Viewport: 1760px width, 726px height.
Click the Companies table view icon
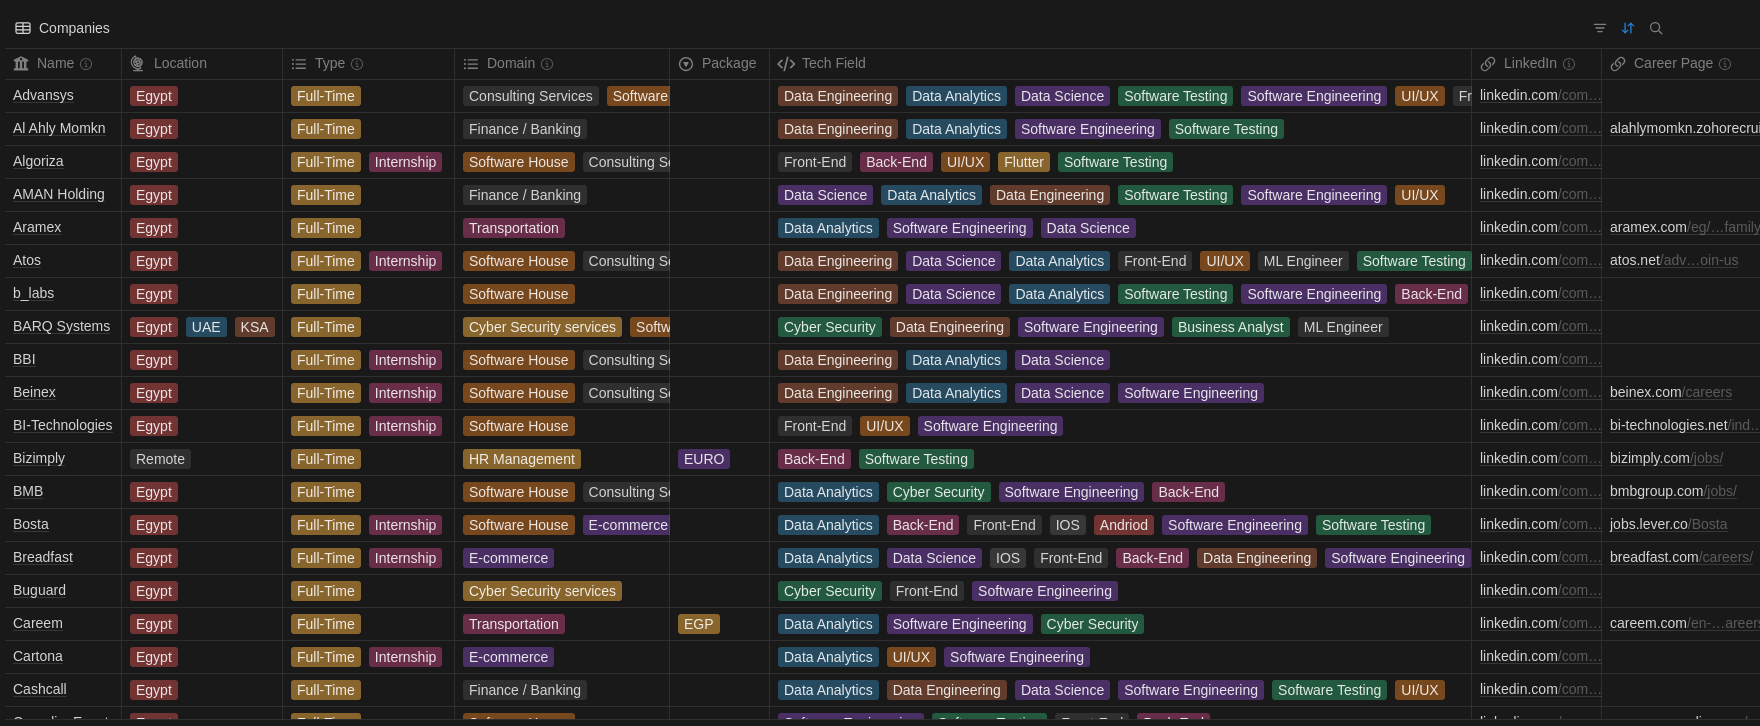coord(22,28)
